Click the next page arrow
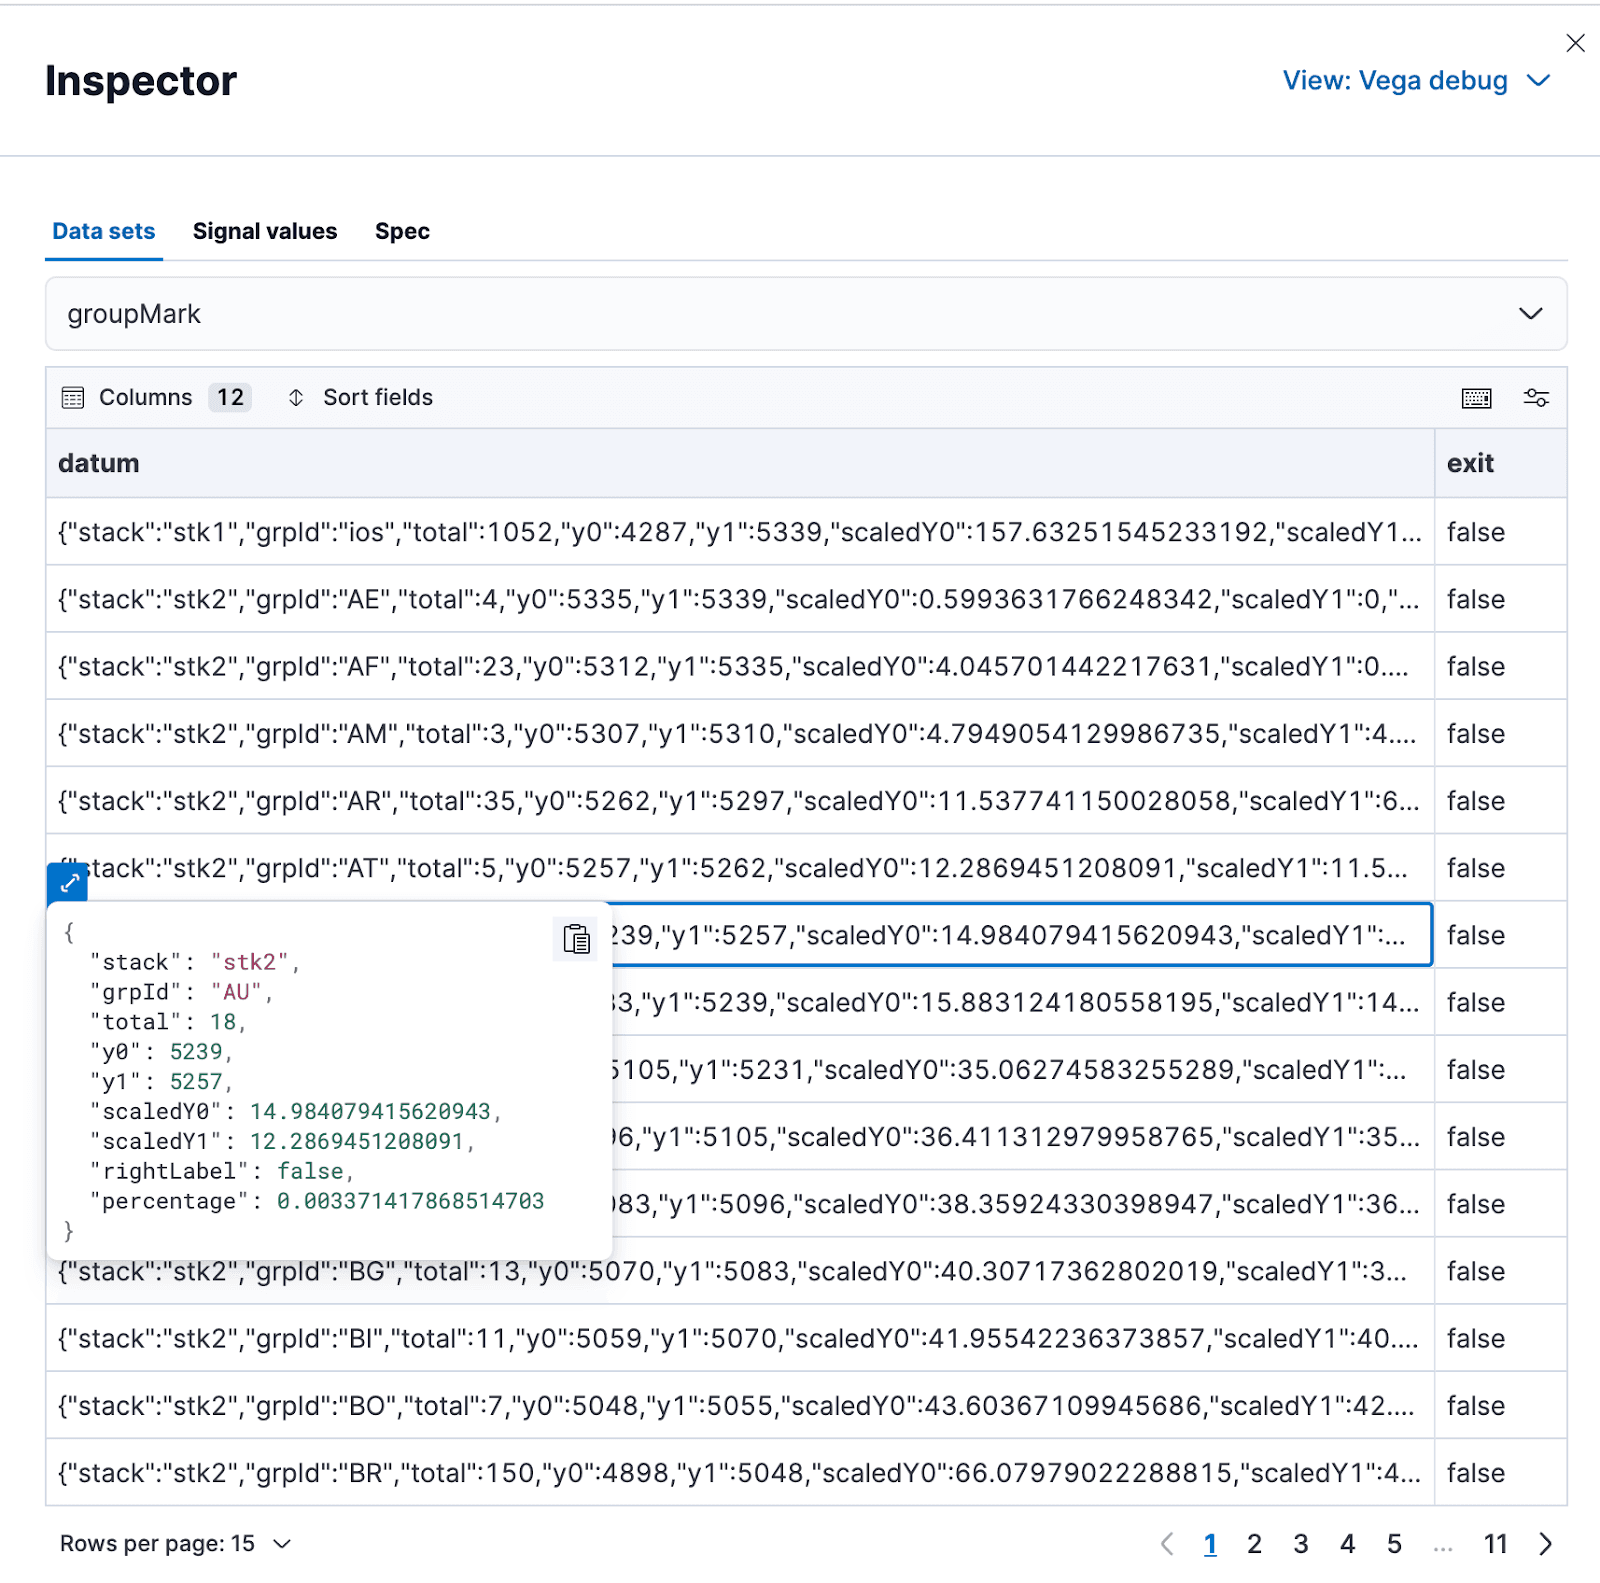Image resolution: width=1600 pixels, height=1583 pixels. tap(1545, 1543)
